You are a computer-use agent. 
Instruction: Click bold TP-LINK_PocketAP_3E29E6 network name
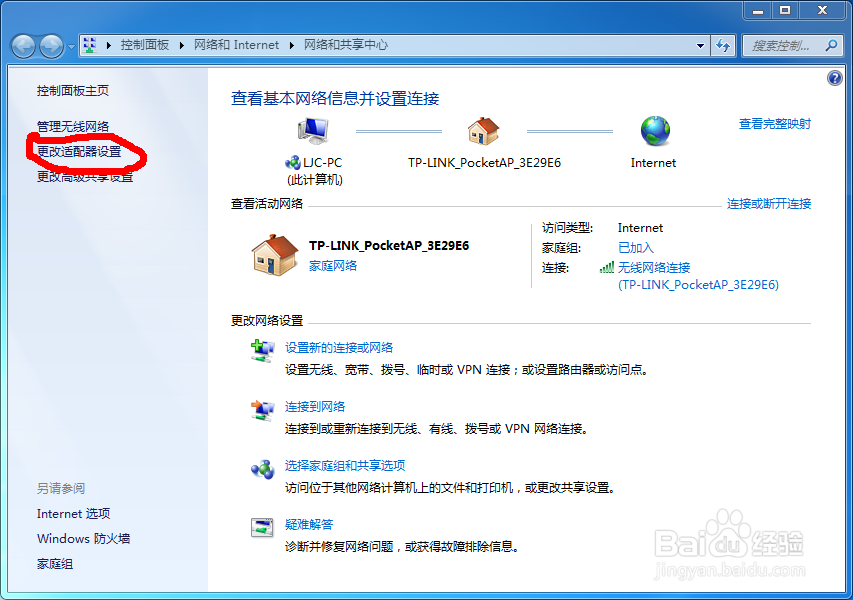tap(389, 245)
